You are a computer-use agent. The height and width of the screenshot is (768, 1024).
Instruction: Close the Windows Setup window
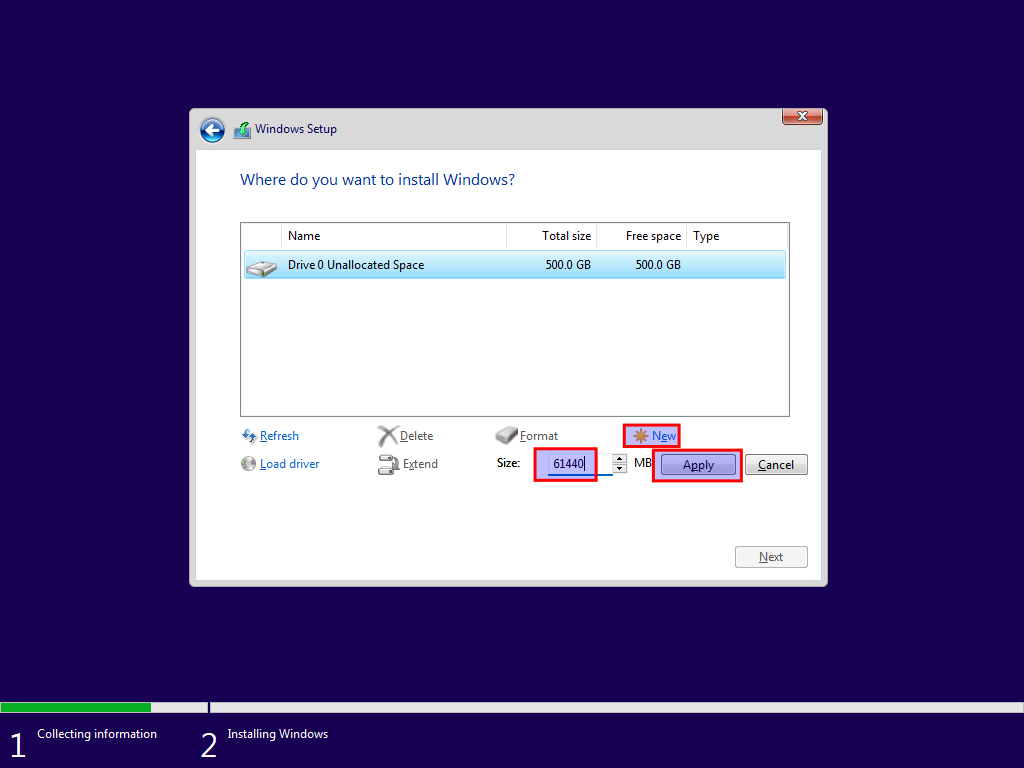point(802,116)
